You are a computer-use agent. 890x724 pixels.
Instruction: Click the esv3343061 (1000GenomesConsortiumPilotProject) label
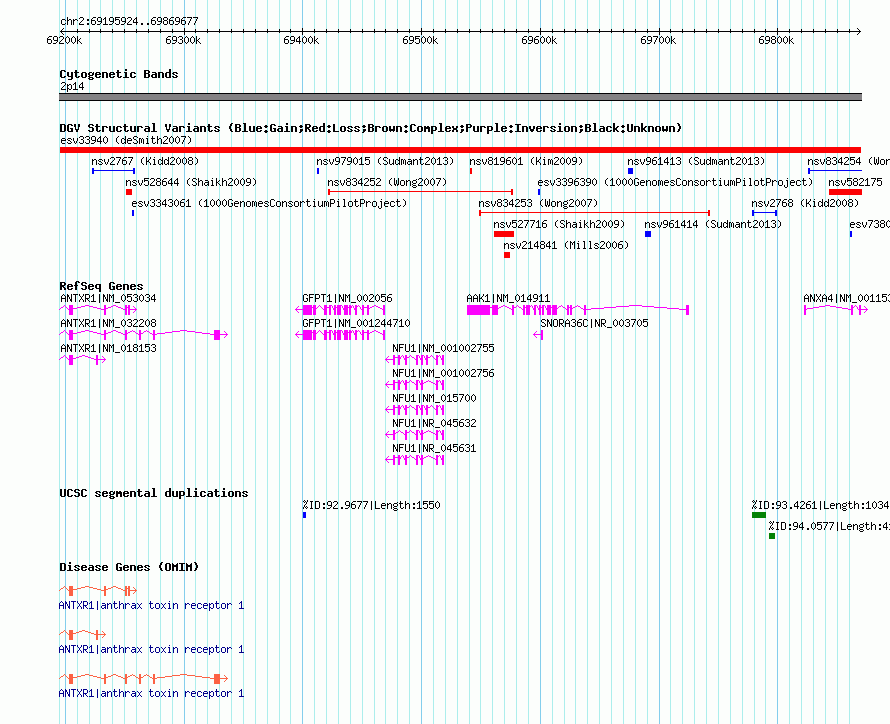point(270,203)
